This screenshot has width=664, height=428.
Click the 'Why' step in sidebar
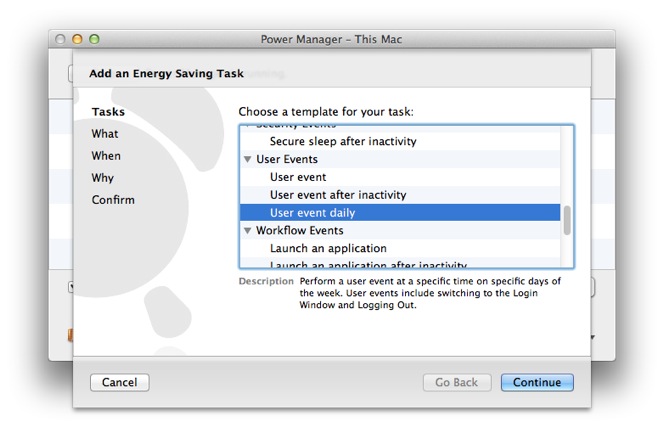click(x=102, y=178)
